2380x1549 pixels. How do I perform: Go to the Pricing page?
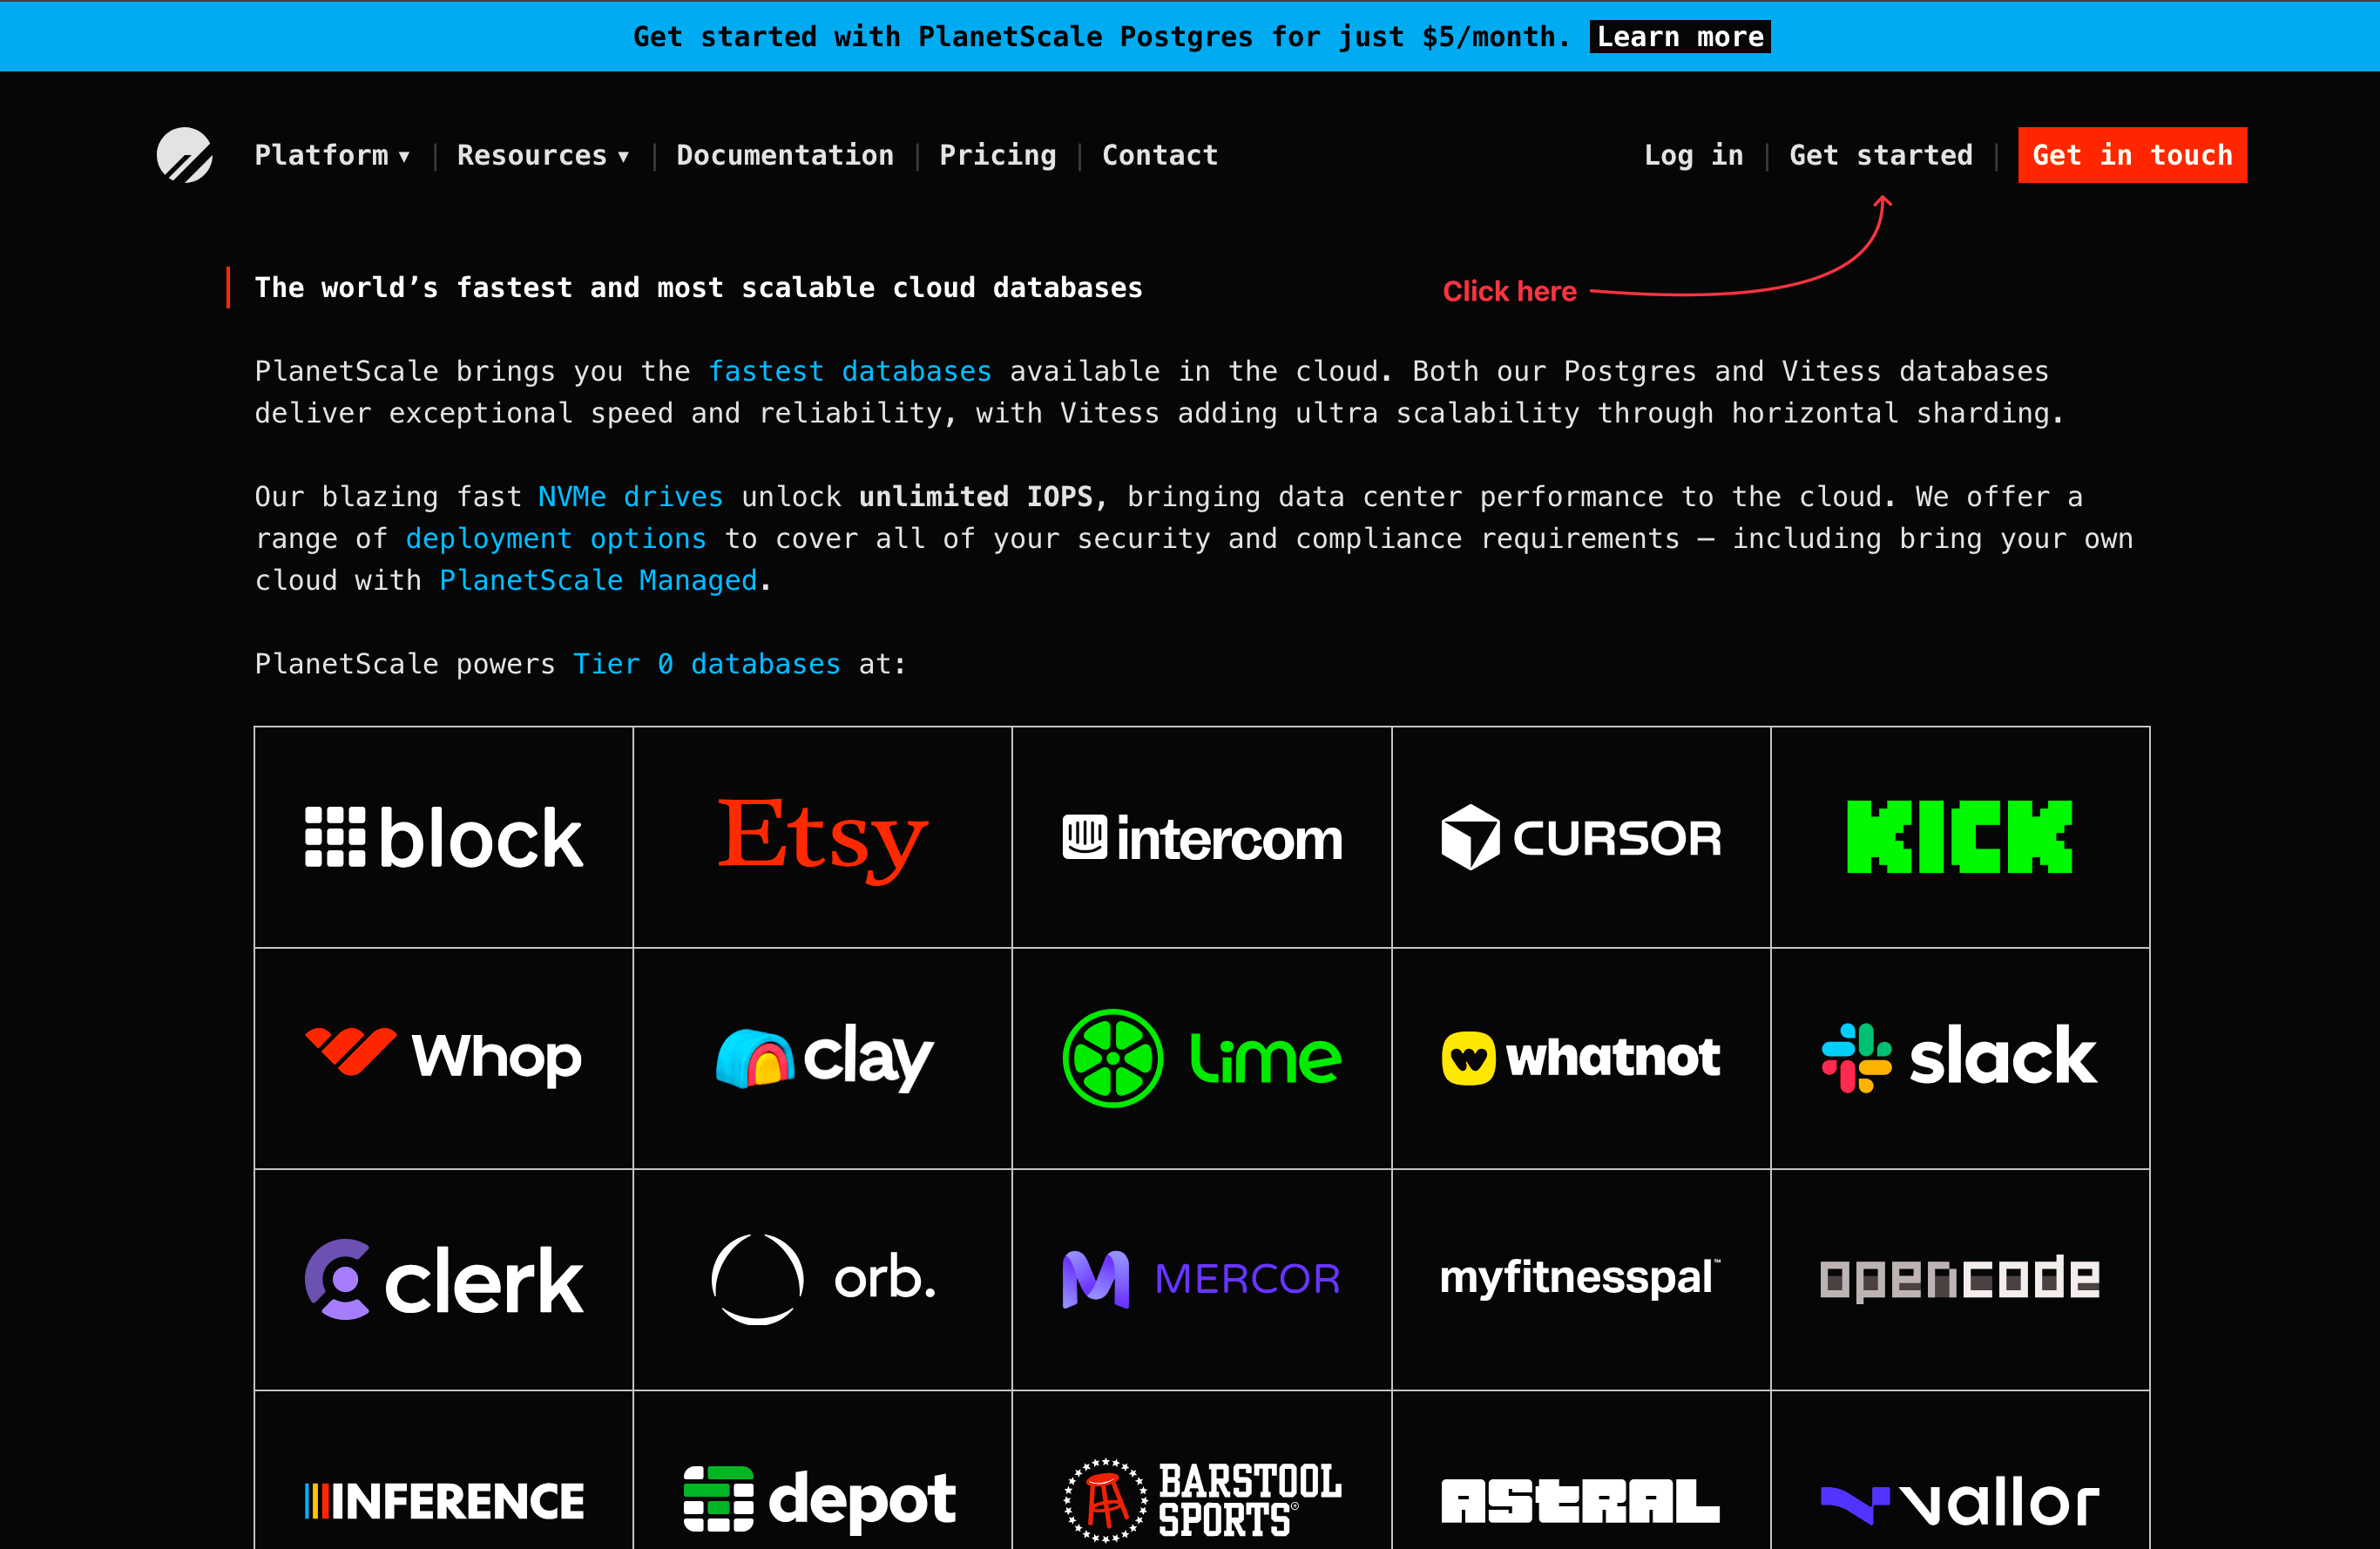click(x=997, y=155)
